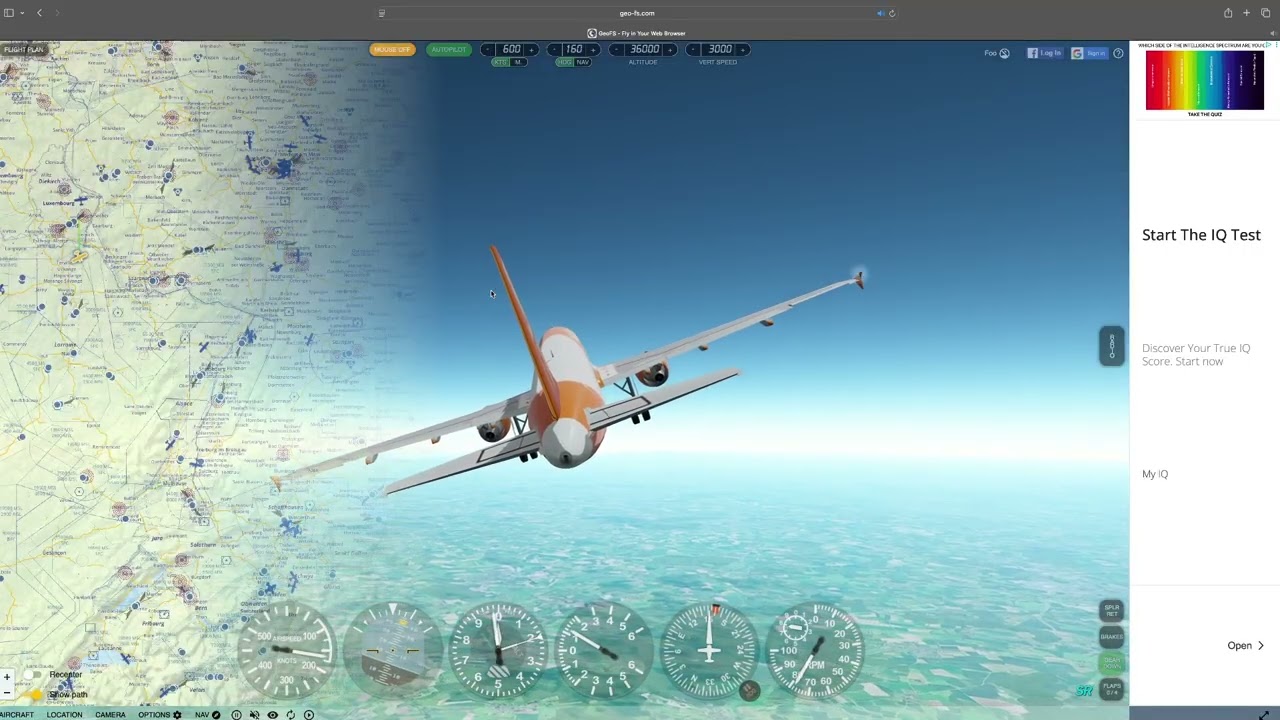1280x720 pixels.
Task: Click the airspeed indicator gauge
Action: tap(287, 651)
